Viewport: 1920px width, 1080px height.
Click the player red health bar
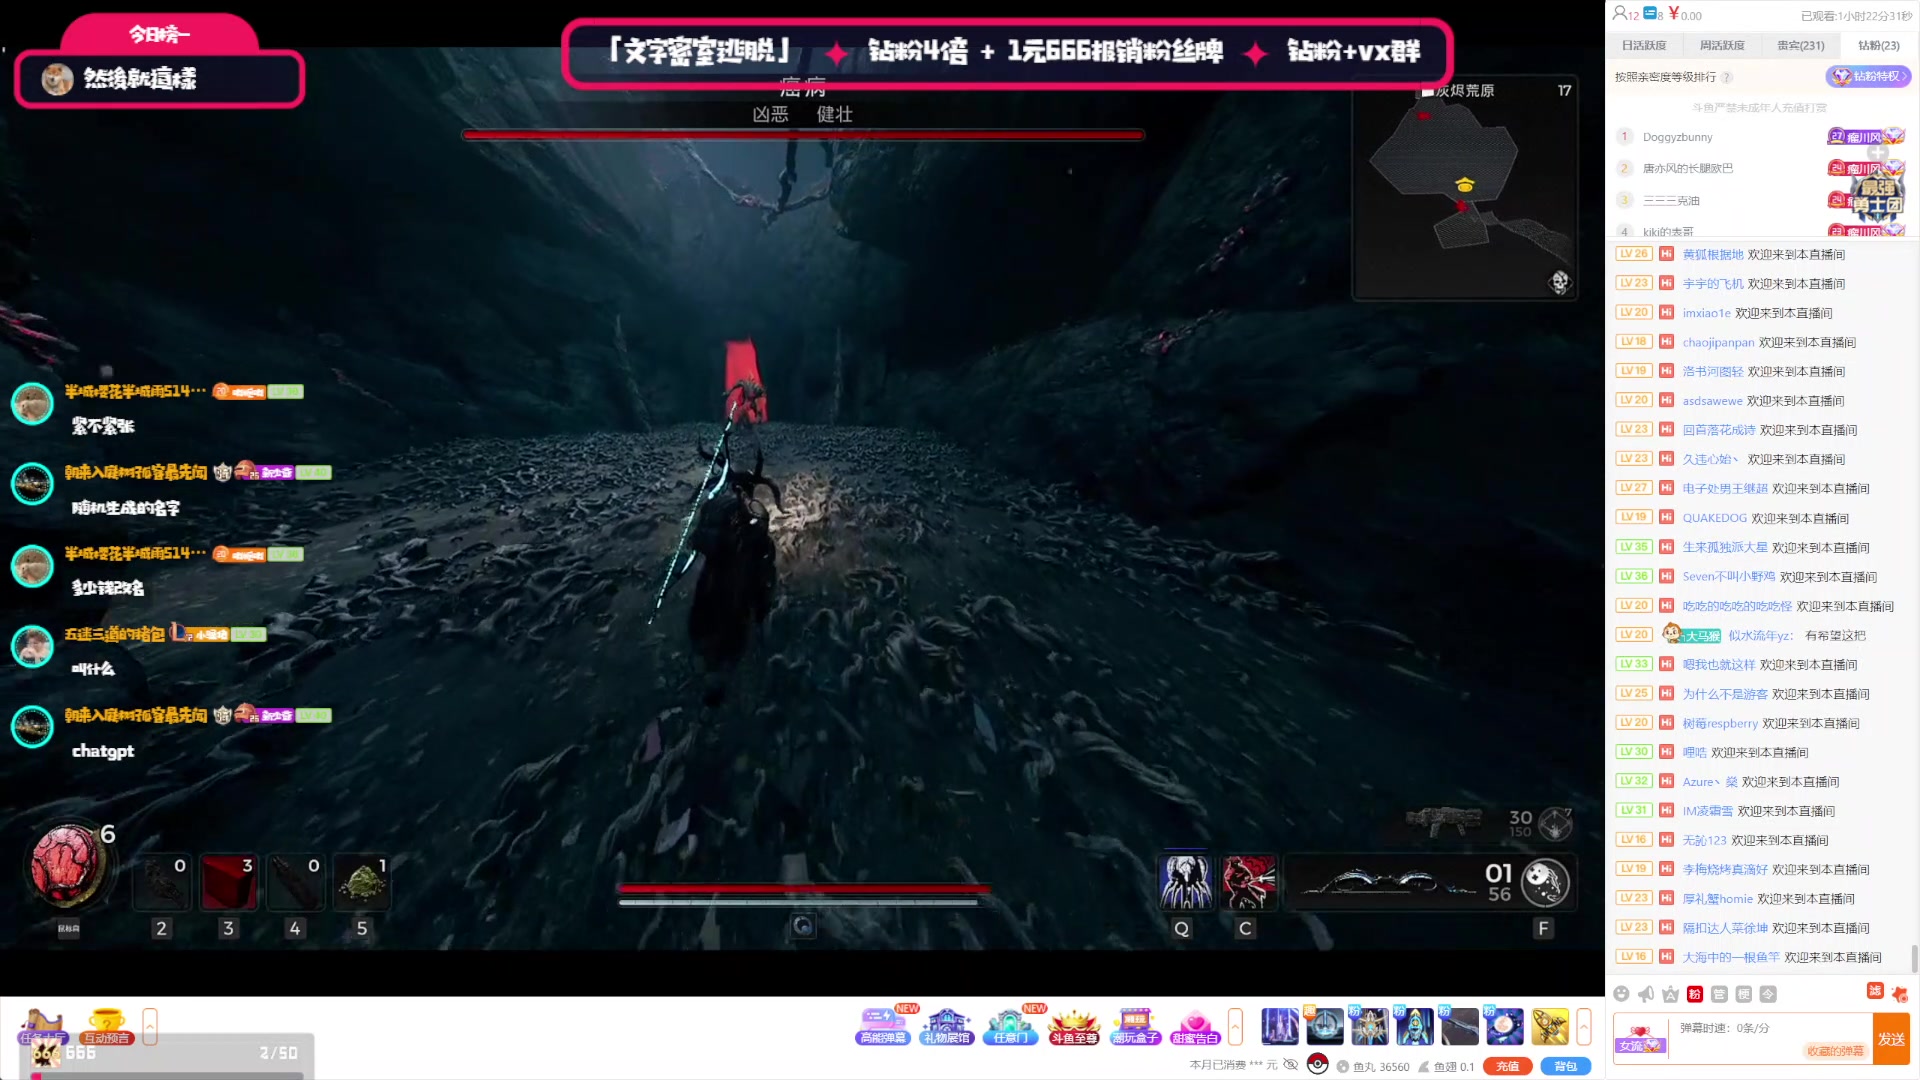(804, 888)
